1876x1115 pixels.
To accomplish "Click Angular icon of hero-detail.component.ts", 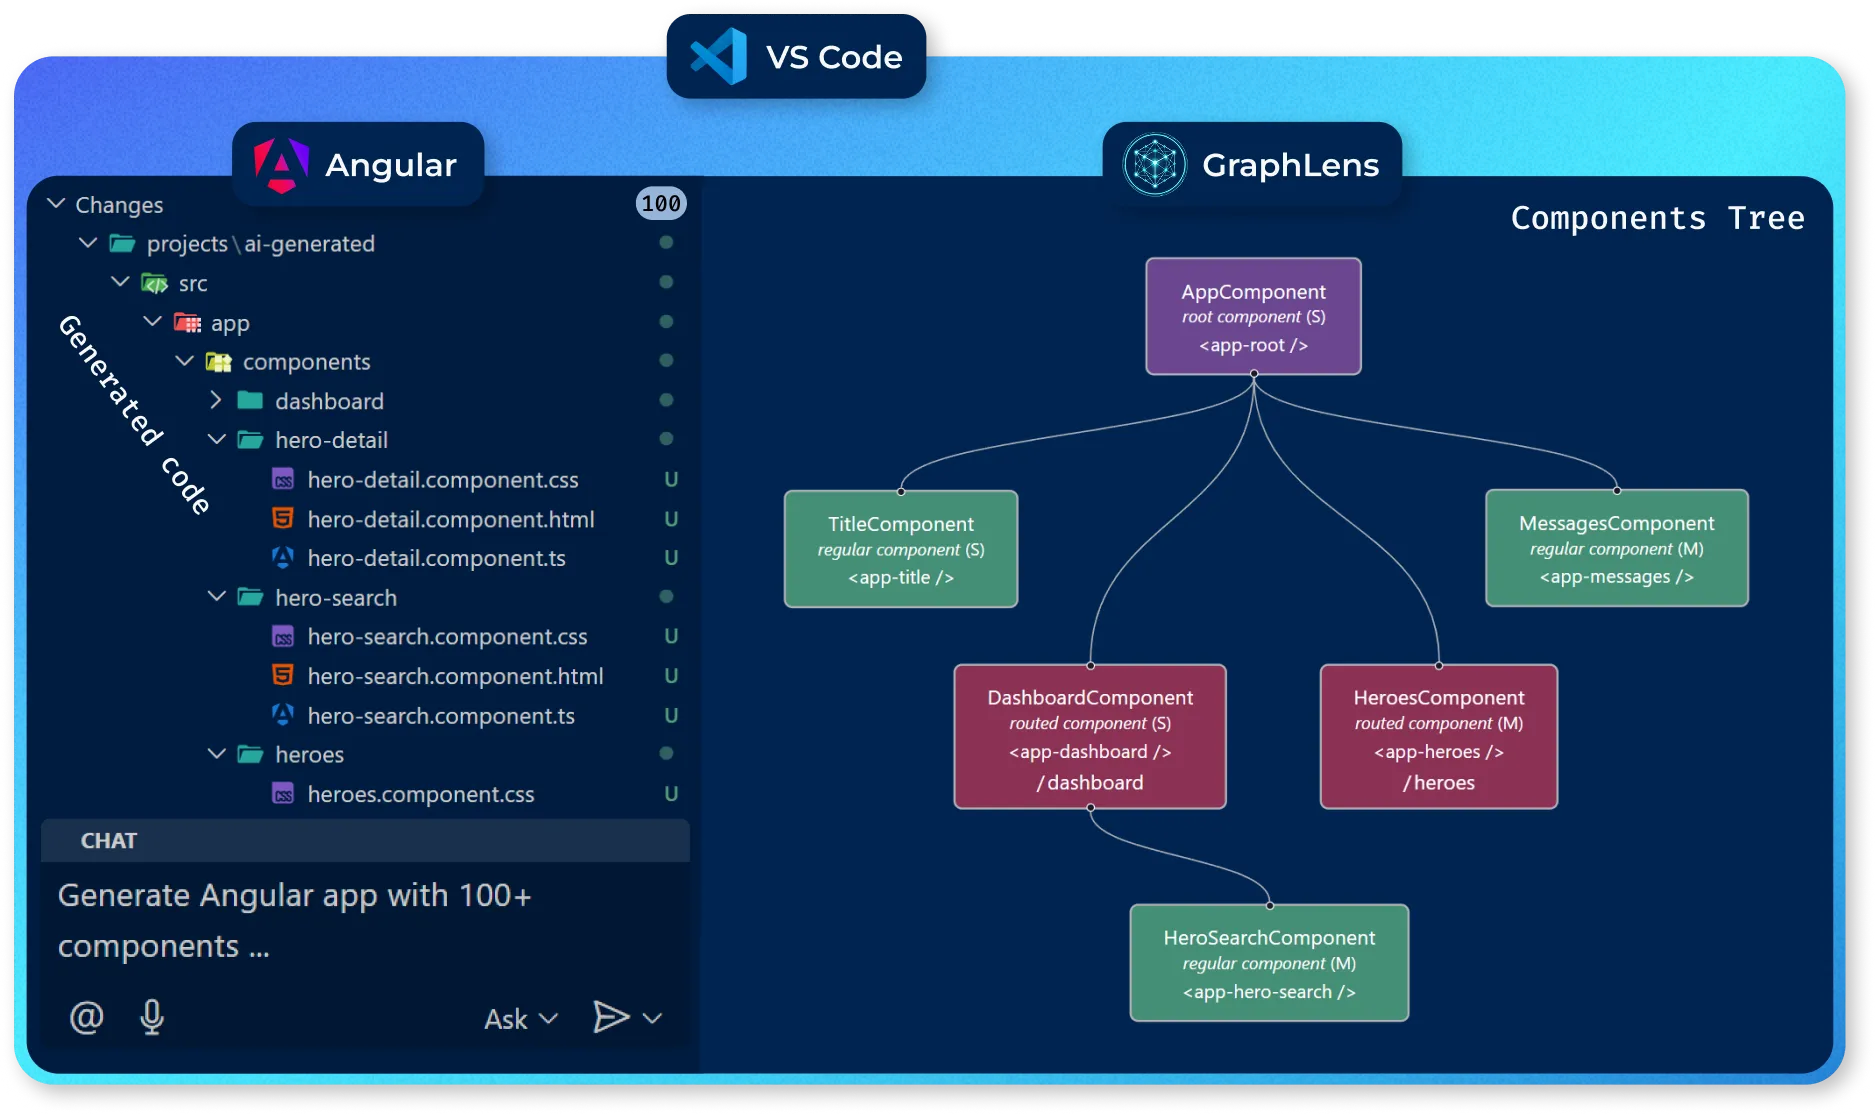I will [x=283, y=557].
